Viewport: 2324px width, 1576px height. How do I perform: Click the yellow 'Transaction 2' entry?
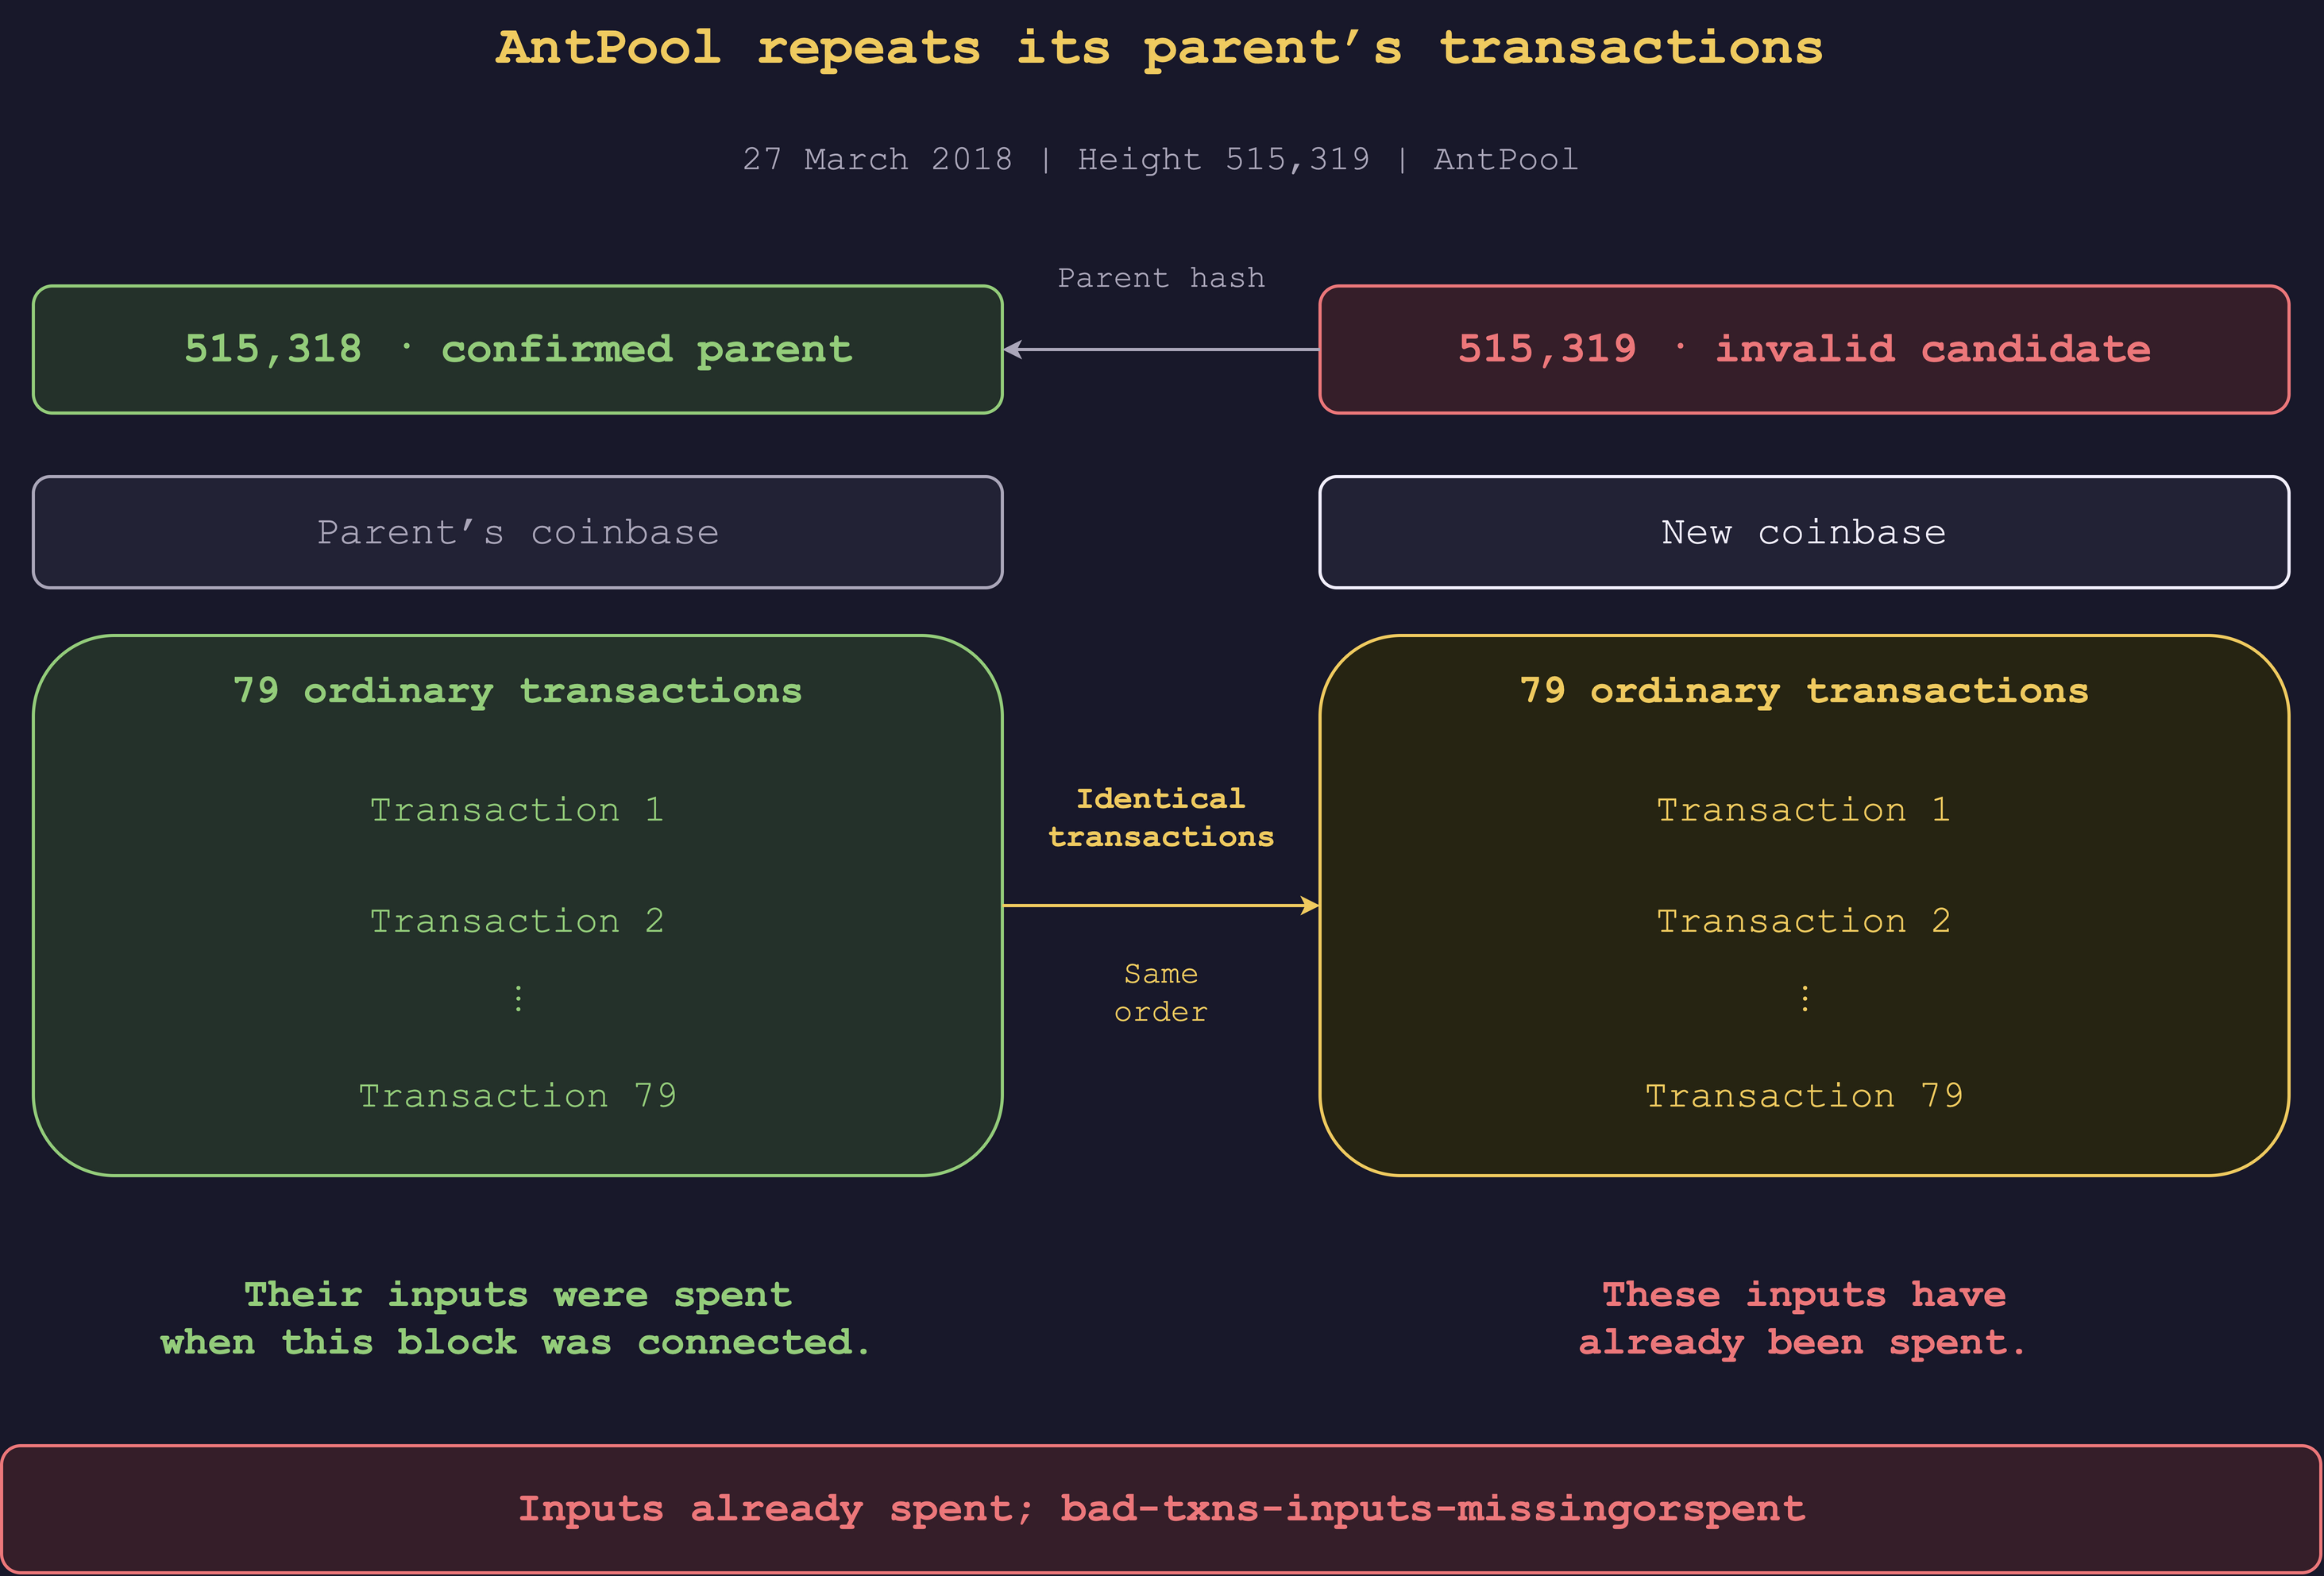click(x=1804, y=920)
